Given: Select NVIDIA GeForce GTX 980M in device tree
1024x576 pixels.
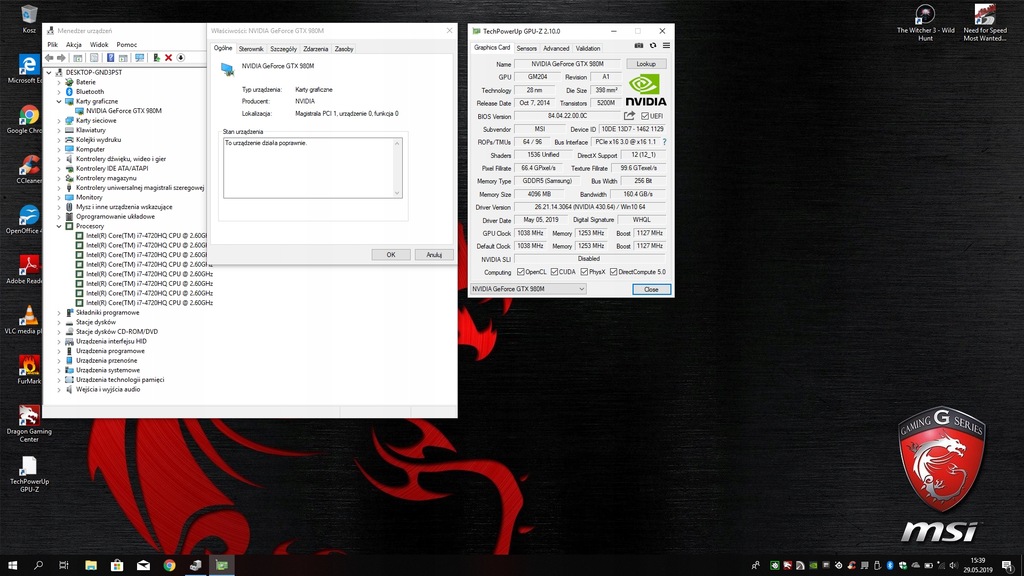Looking at the screenshot, I should pyautogui.click(x=123, y=111).
